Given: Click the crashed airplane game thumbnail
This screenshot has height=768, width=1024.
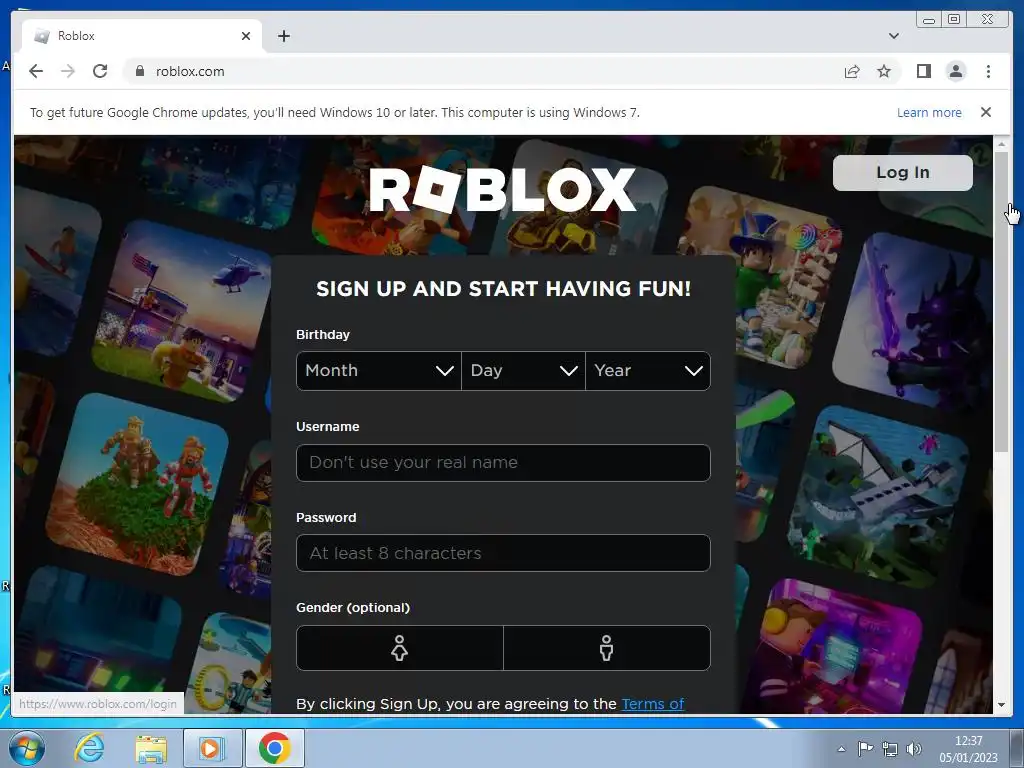Looking at the screenshot, I should [x=878, y=496].
